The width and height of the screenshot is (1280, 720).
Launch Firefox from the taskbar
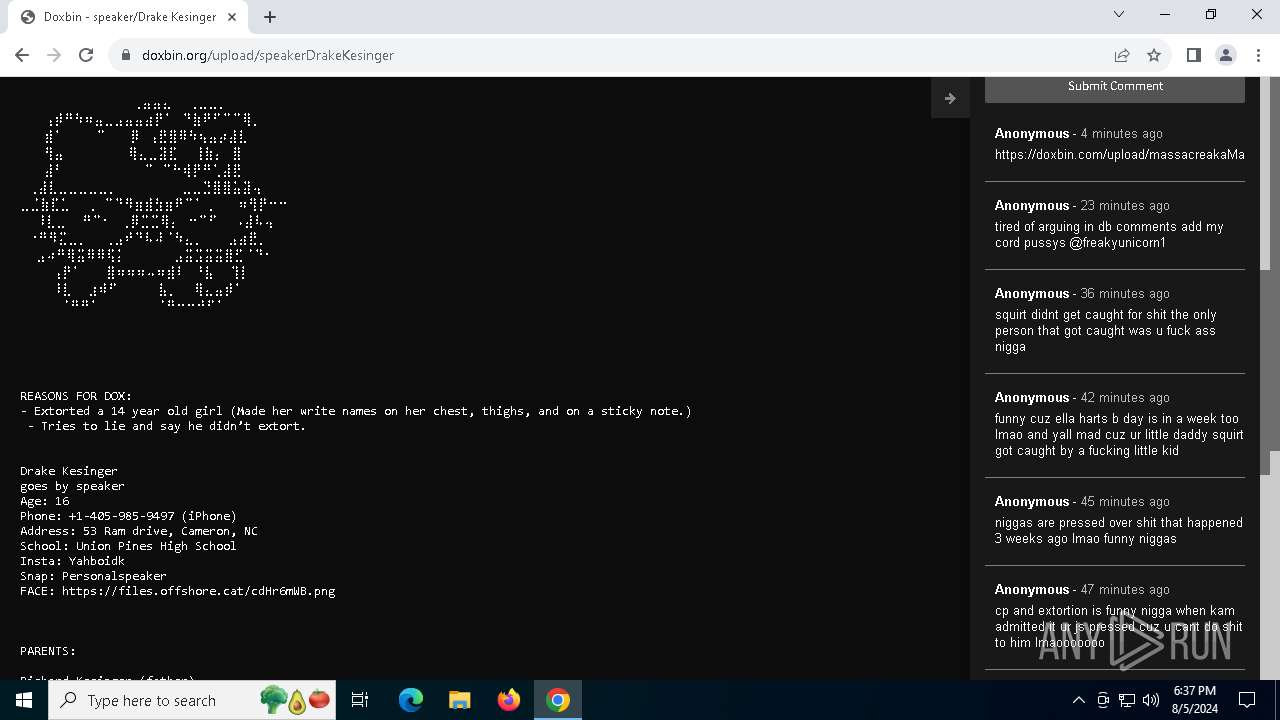(x=509, y=700)
